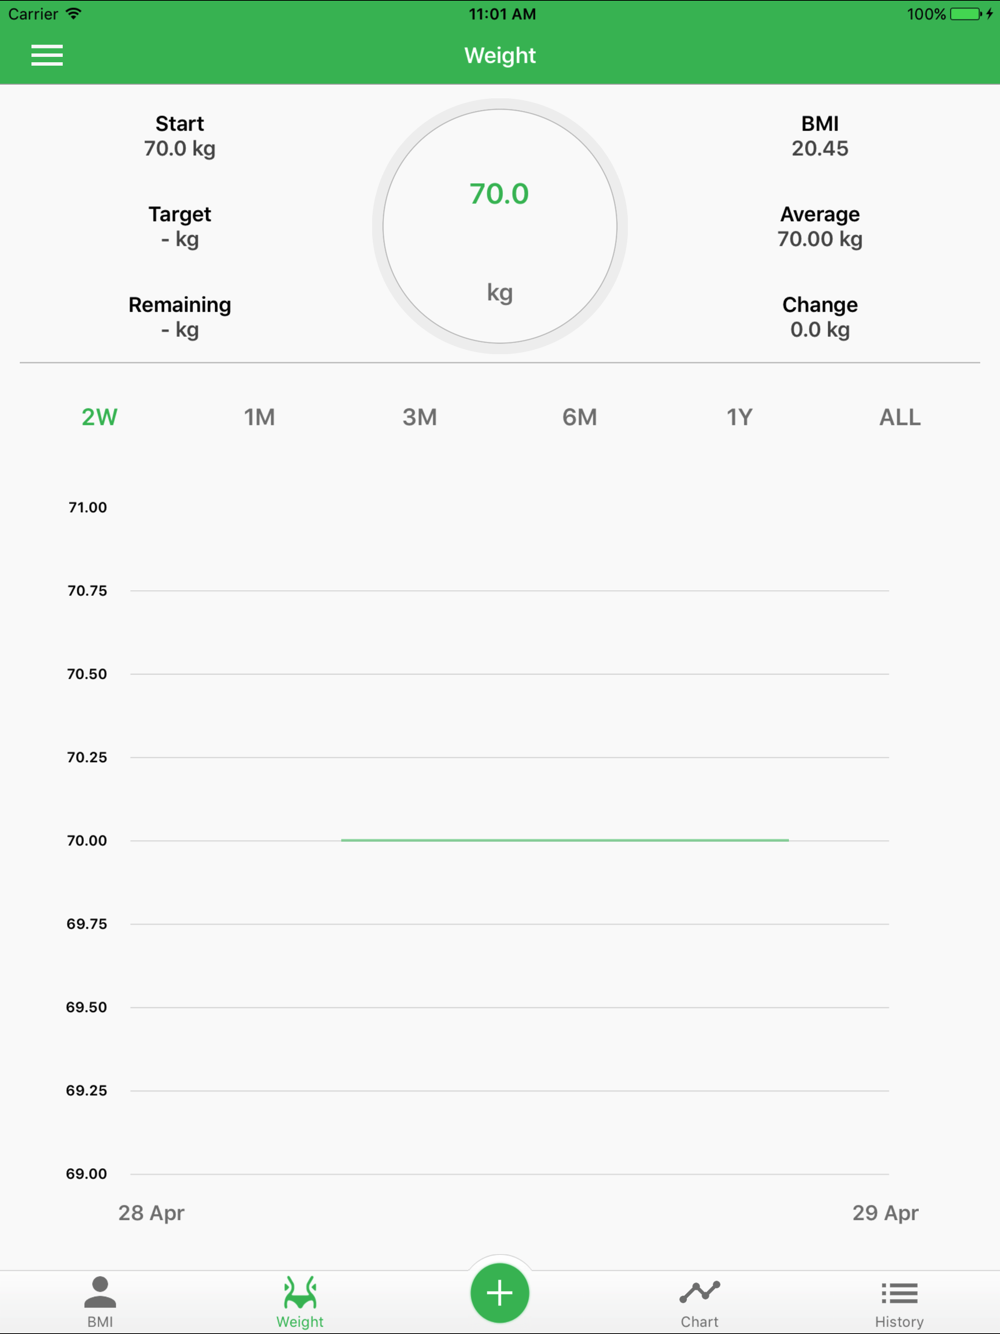This screenshot has width=1000, height=1334.
Task: Switch to the 1Y time range
Action: tap(740, 417)
